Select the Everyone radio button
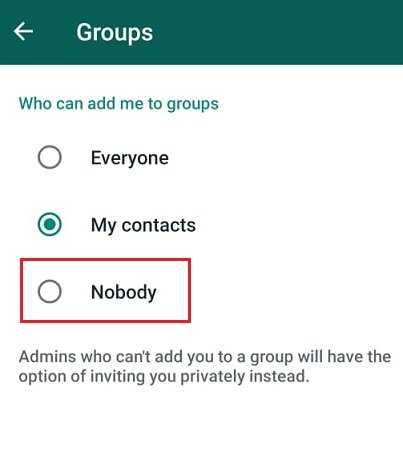The height and width of the screenshot is (463, 403). [49, 157]
